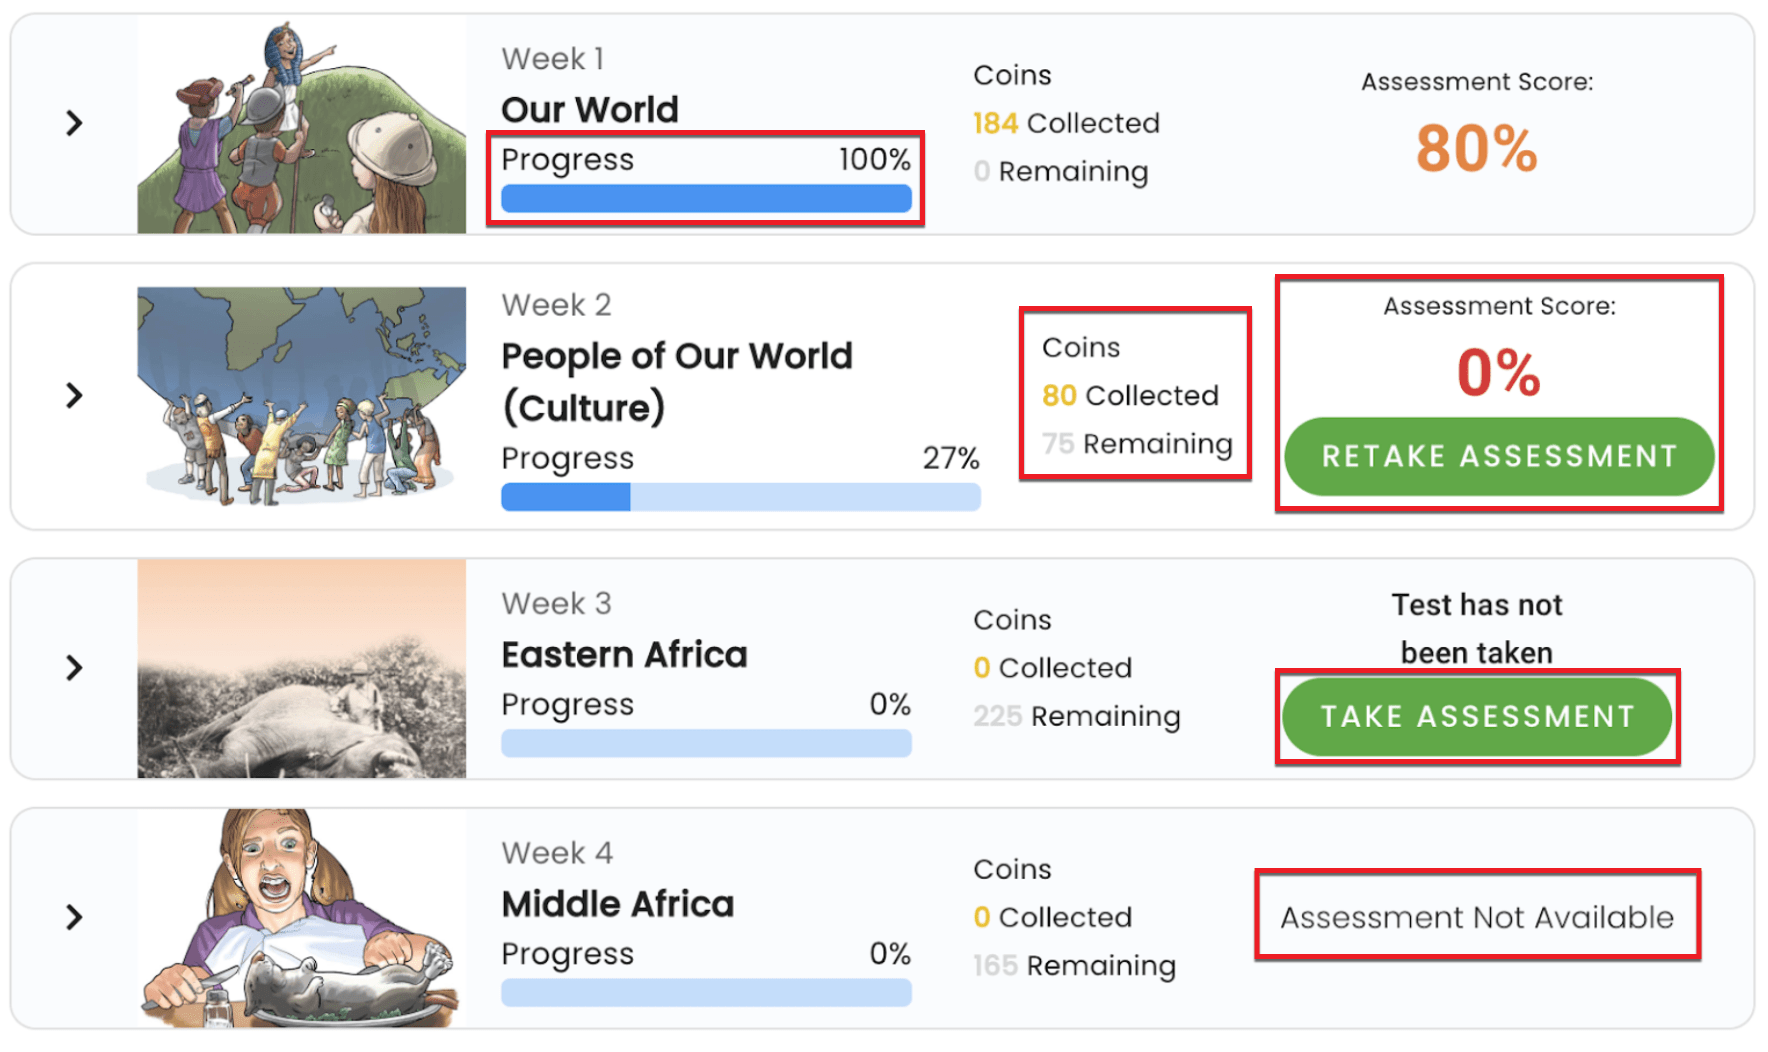Screen dimensions: 1768x1052
Task: Select the Middle Africa lesson title
Action: (x=618, y=903)
